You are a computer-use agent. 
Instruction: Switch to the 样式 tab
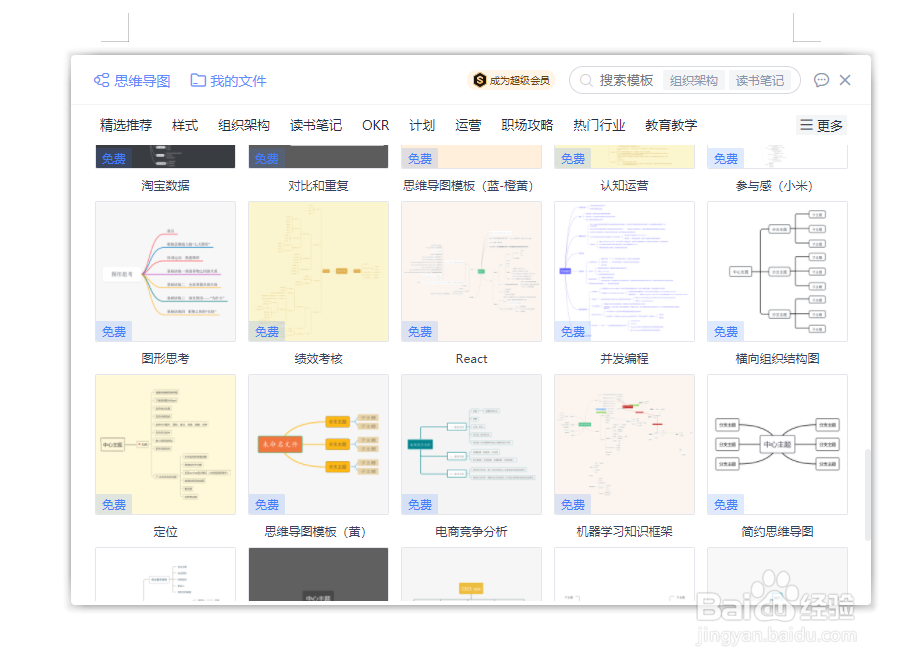185,125
